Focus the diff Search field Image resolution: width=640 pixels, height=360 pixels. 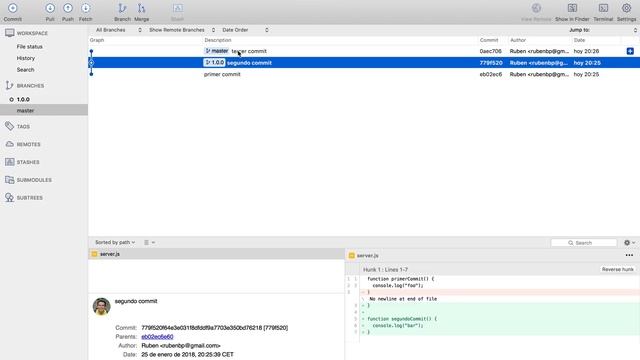(584, 243)
